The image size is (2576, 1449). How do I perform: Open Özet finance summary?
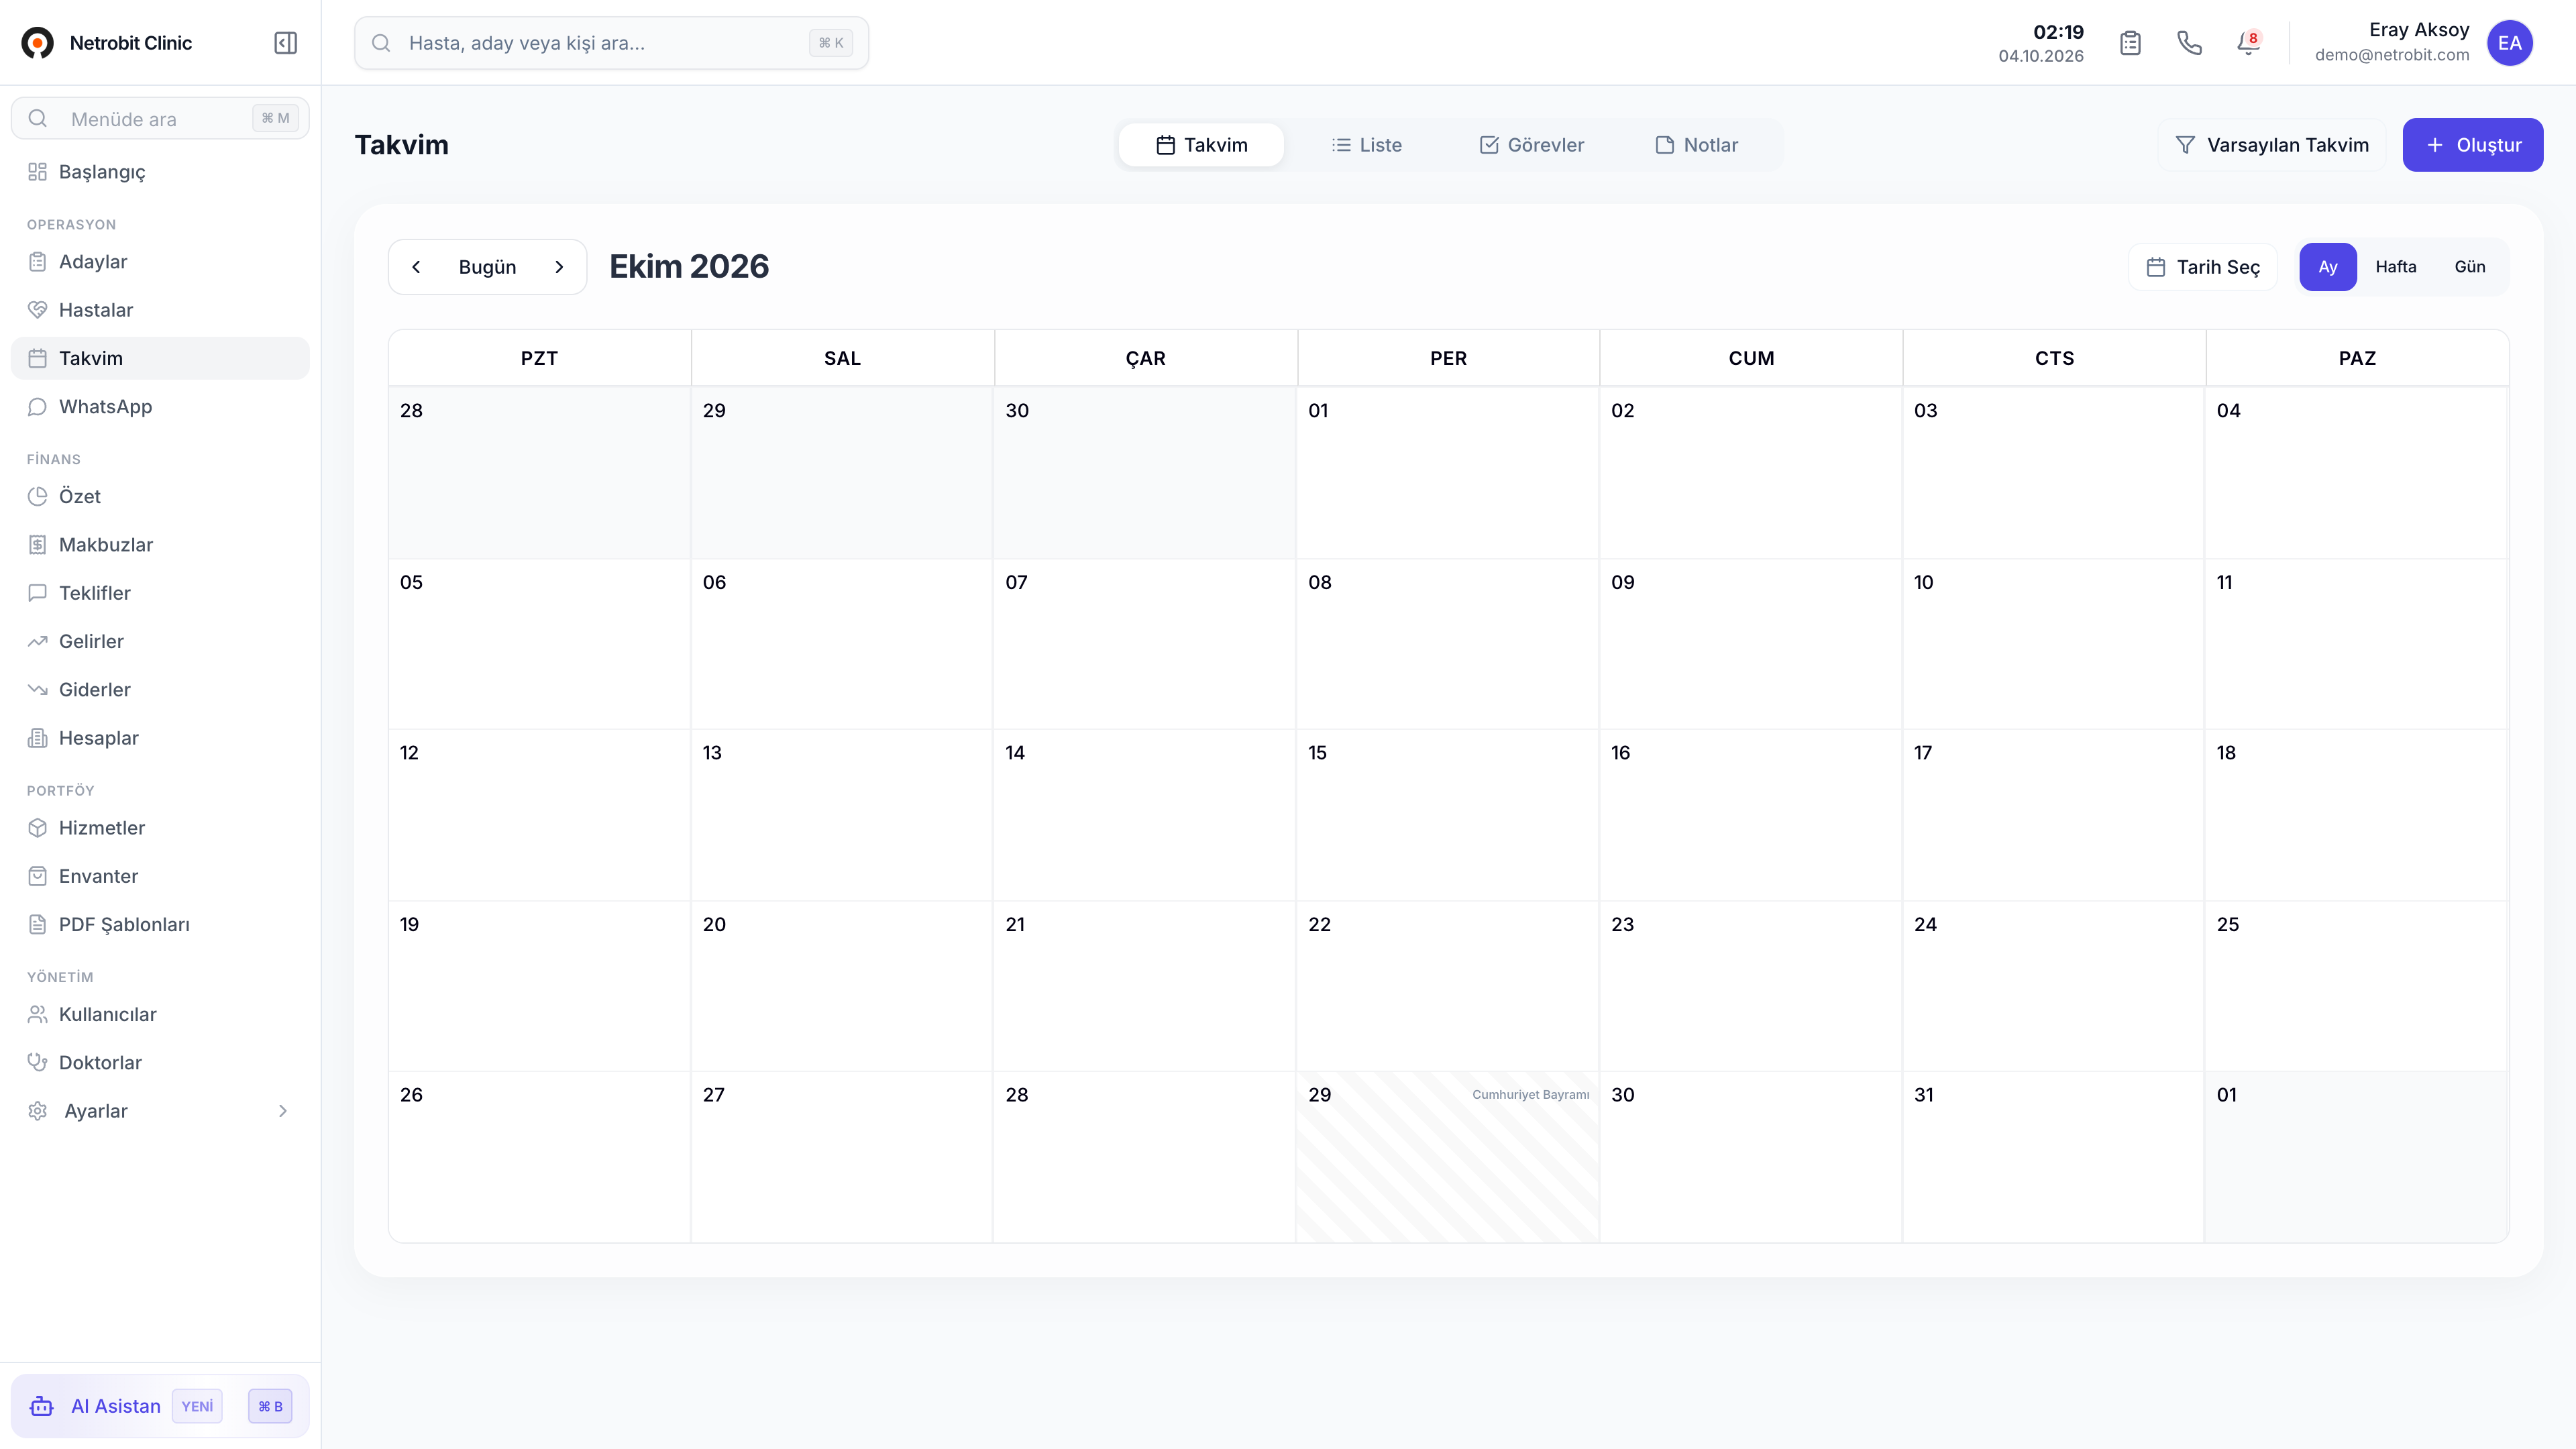[160, 497]
